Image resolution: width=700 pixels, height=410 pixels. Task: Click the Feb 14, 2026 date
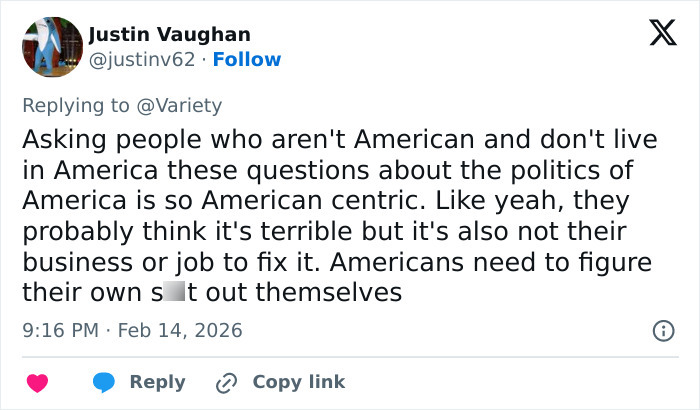pyautogui.click(x=179, y=330)
